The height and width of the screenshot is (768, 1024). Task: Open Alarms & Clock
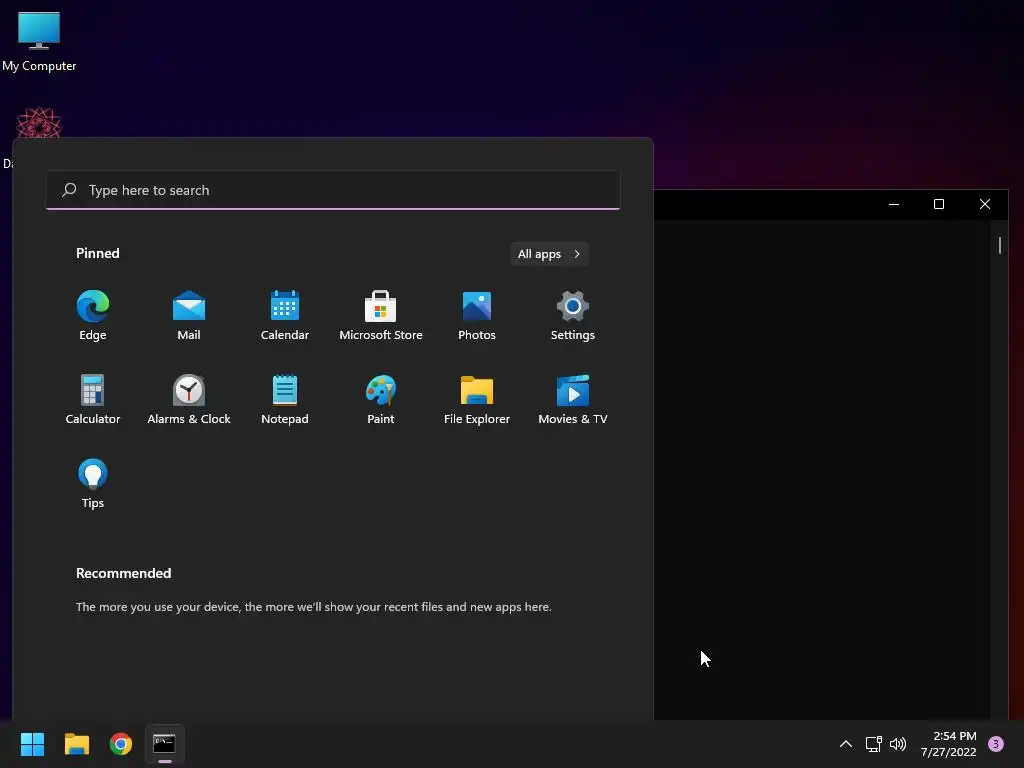point(189,400)
